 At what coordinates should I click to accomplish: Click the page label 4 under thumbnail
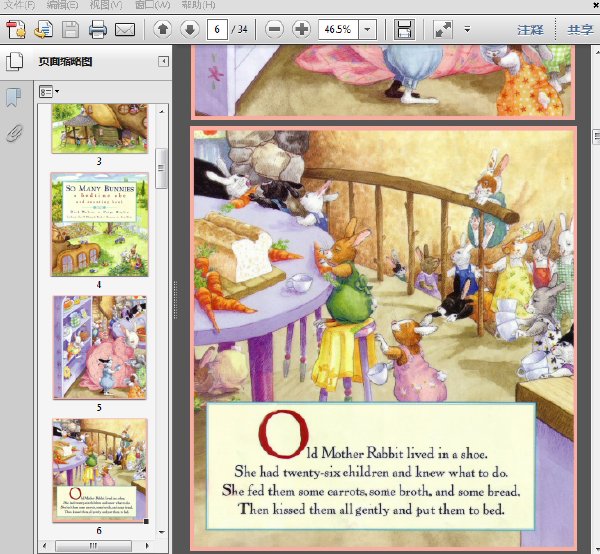tap(99, 285)
